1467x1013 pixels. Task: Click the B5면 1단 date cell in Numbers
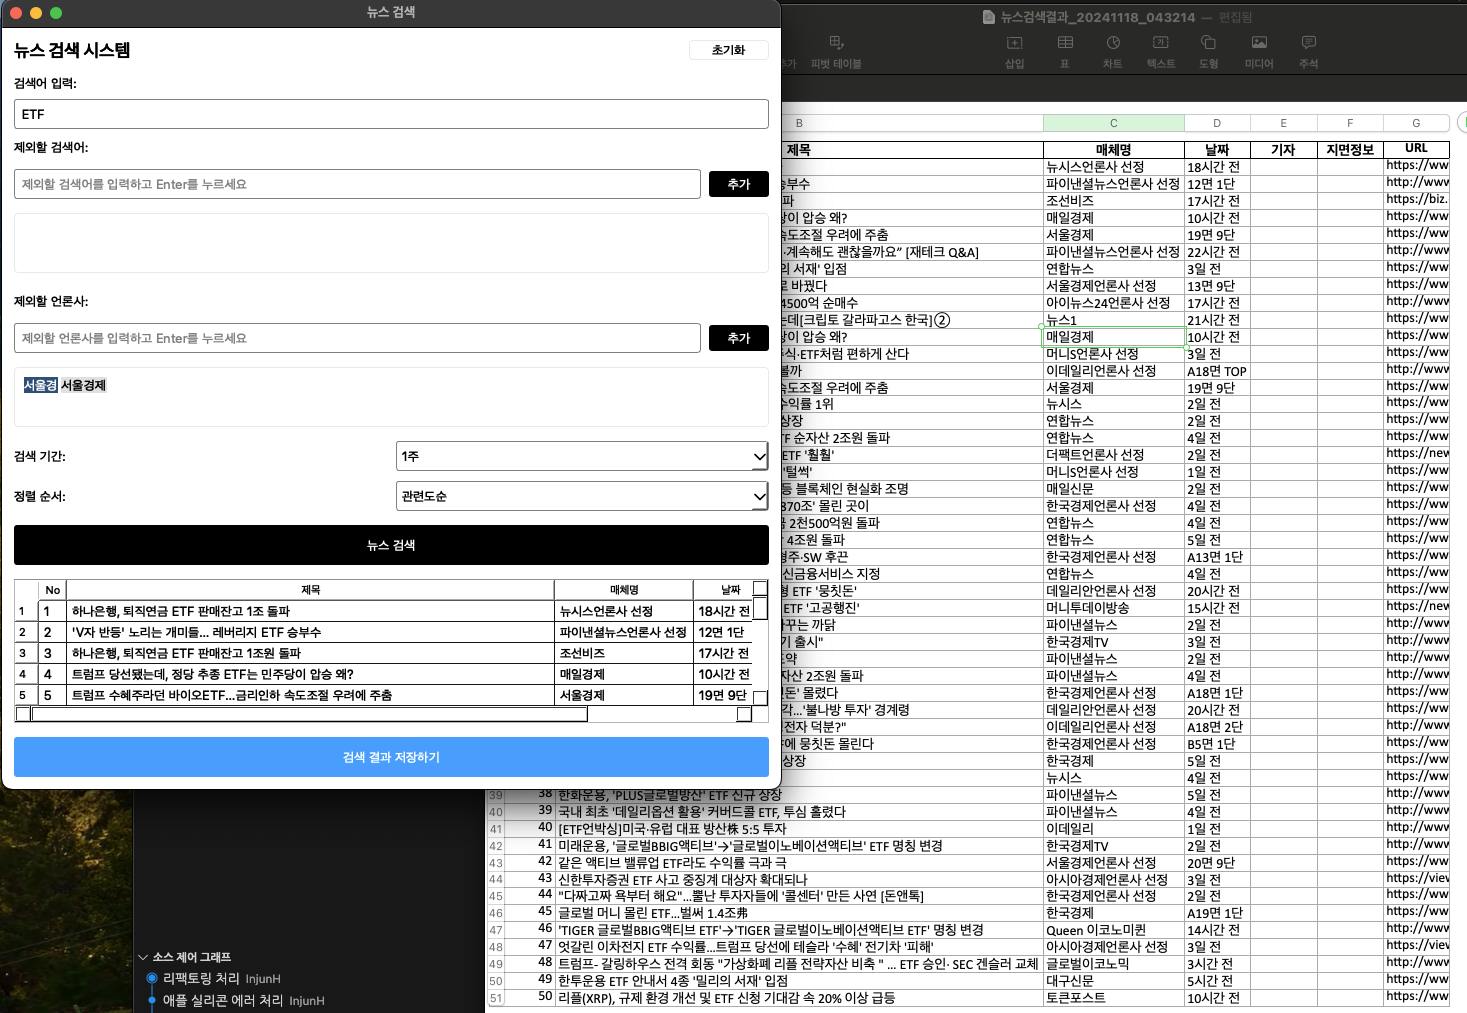click(1217, 744)
